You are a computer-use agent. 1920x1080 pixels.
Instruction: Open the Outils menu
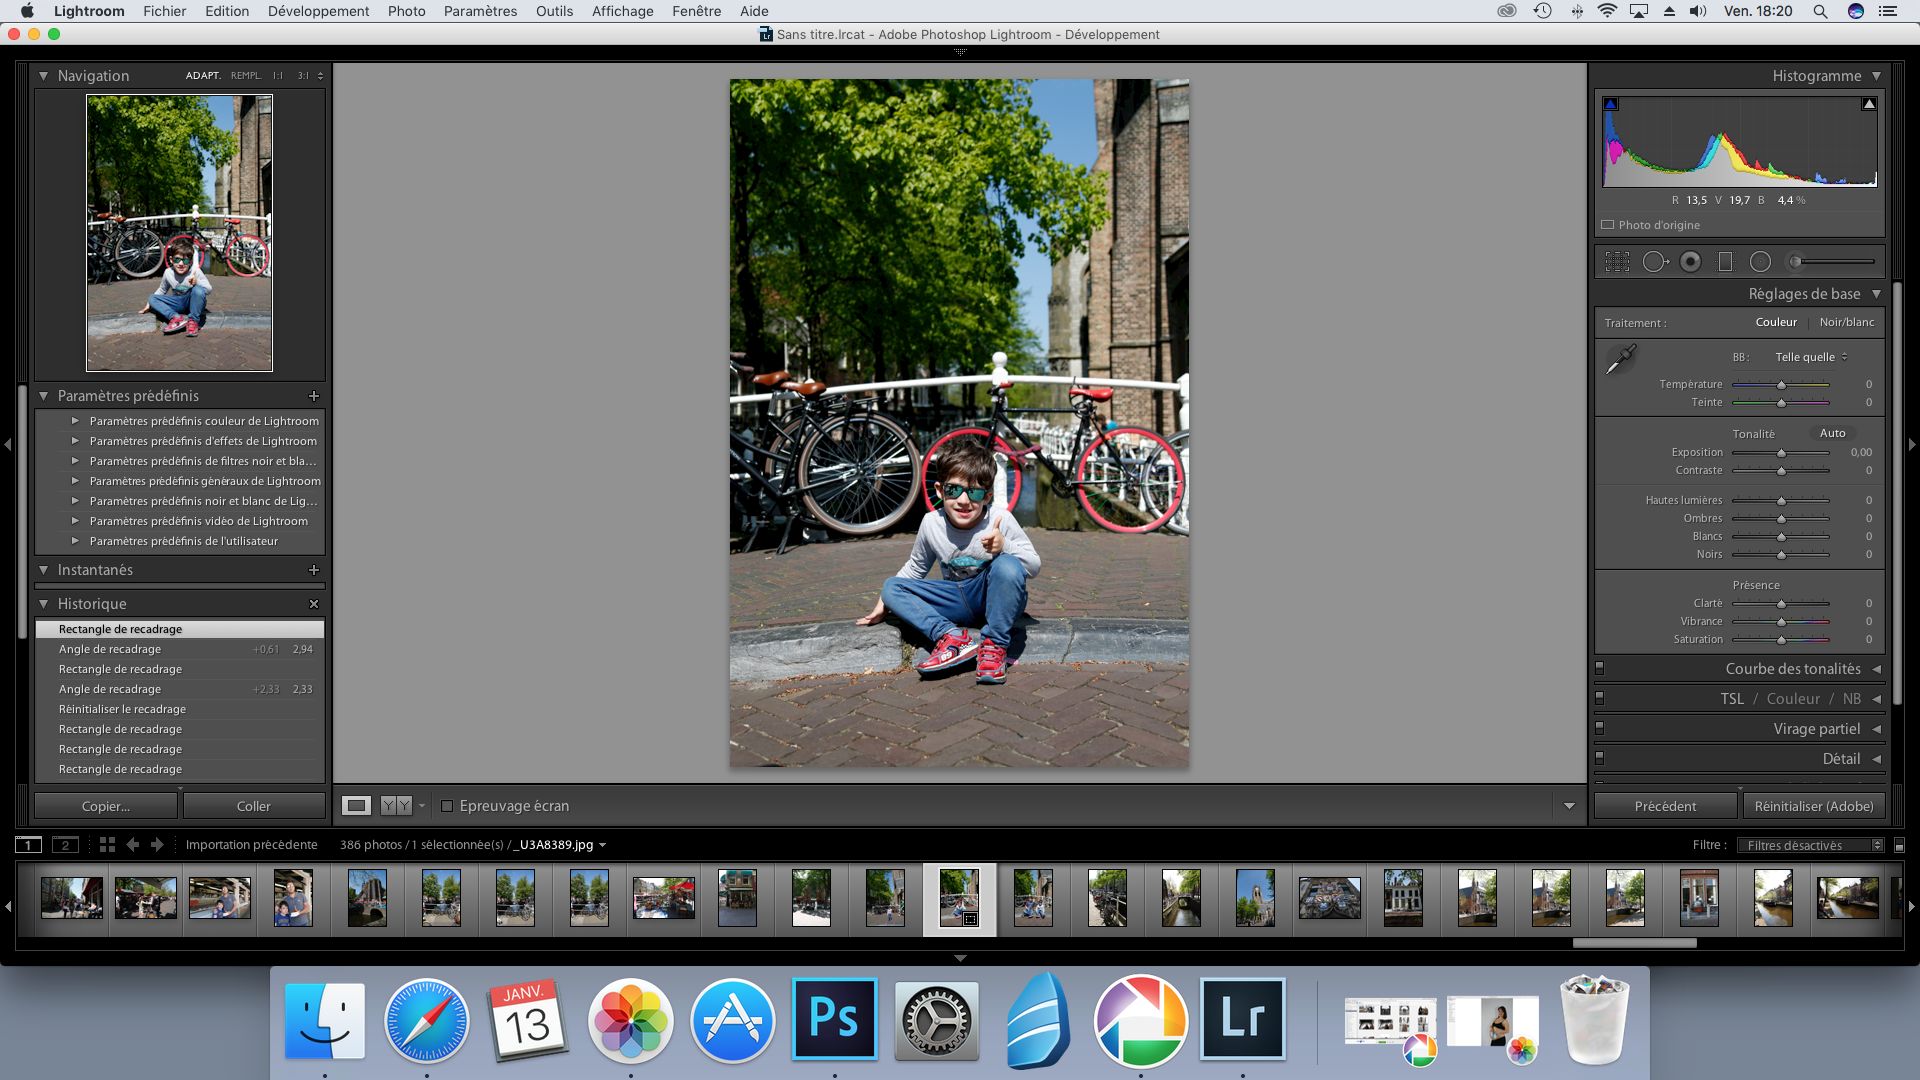554,11
